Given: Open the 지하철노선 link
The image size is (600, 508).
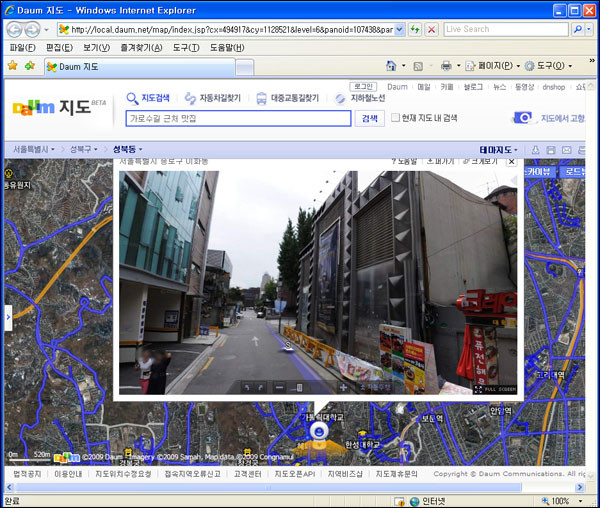Looking at the screenshot, I should pyautogui.click(x=368, y=98).
